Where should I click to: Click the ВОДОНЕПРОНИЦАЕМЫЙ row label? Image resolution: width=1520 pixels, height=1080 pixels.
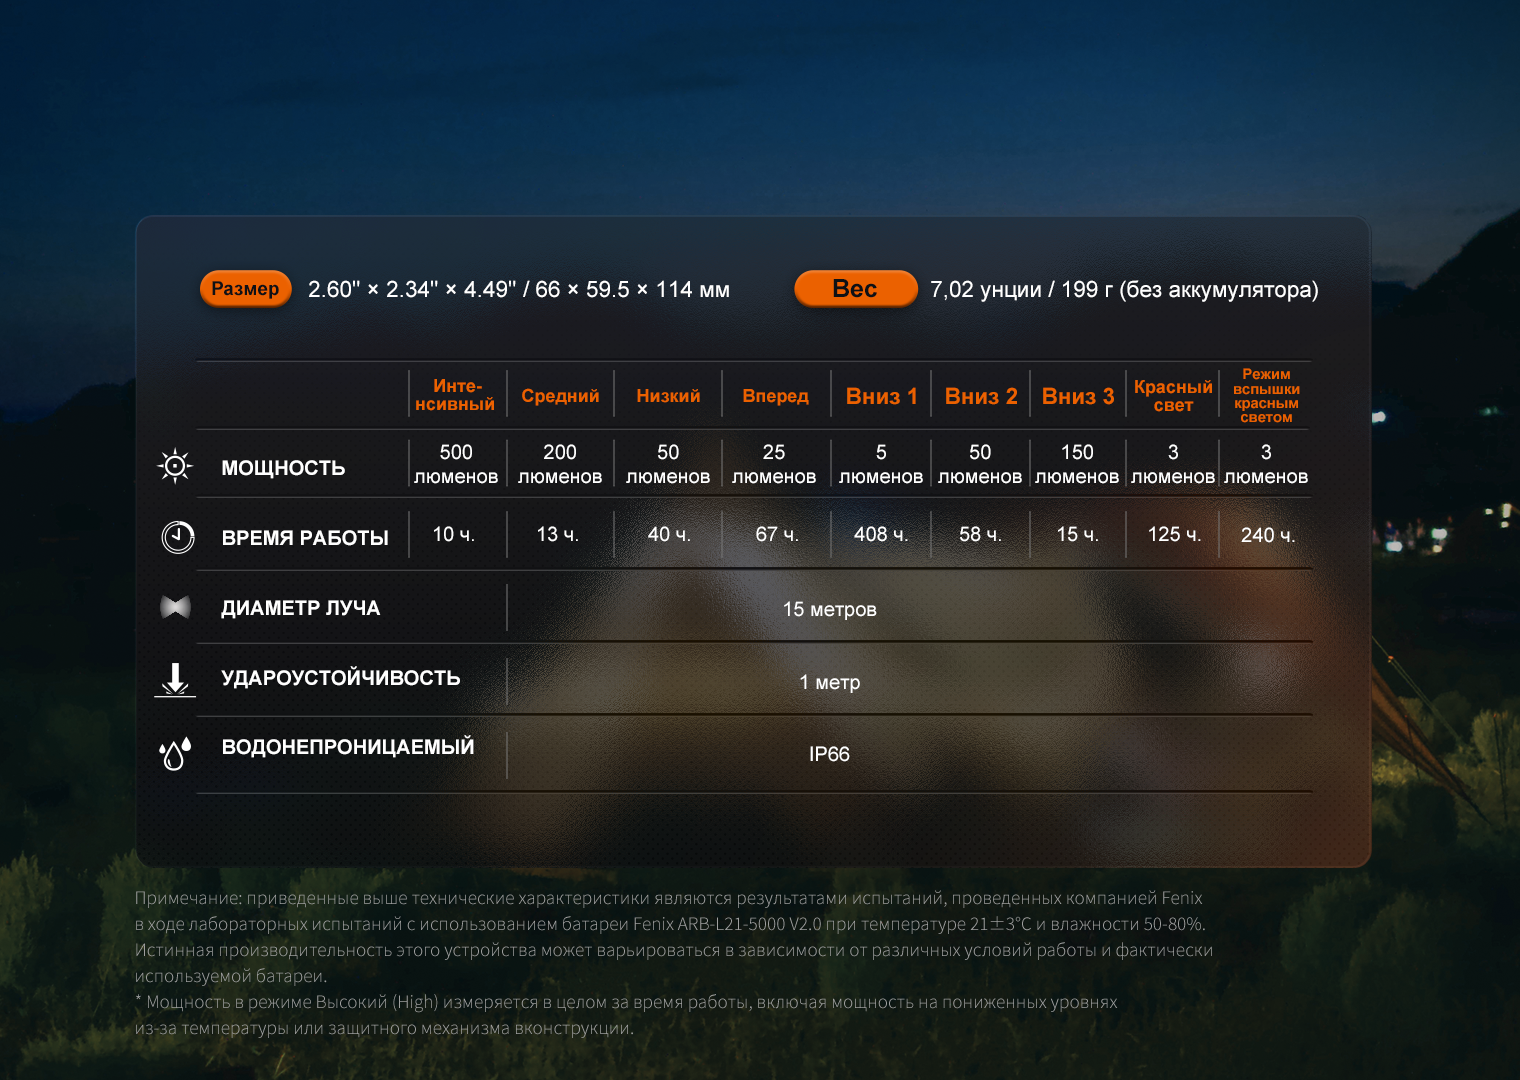tap(348, 747)
